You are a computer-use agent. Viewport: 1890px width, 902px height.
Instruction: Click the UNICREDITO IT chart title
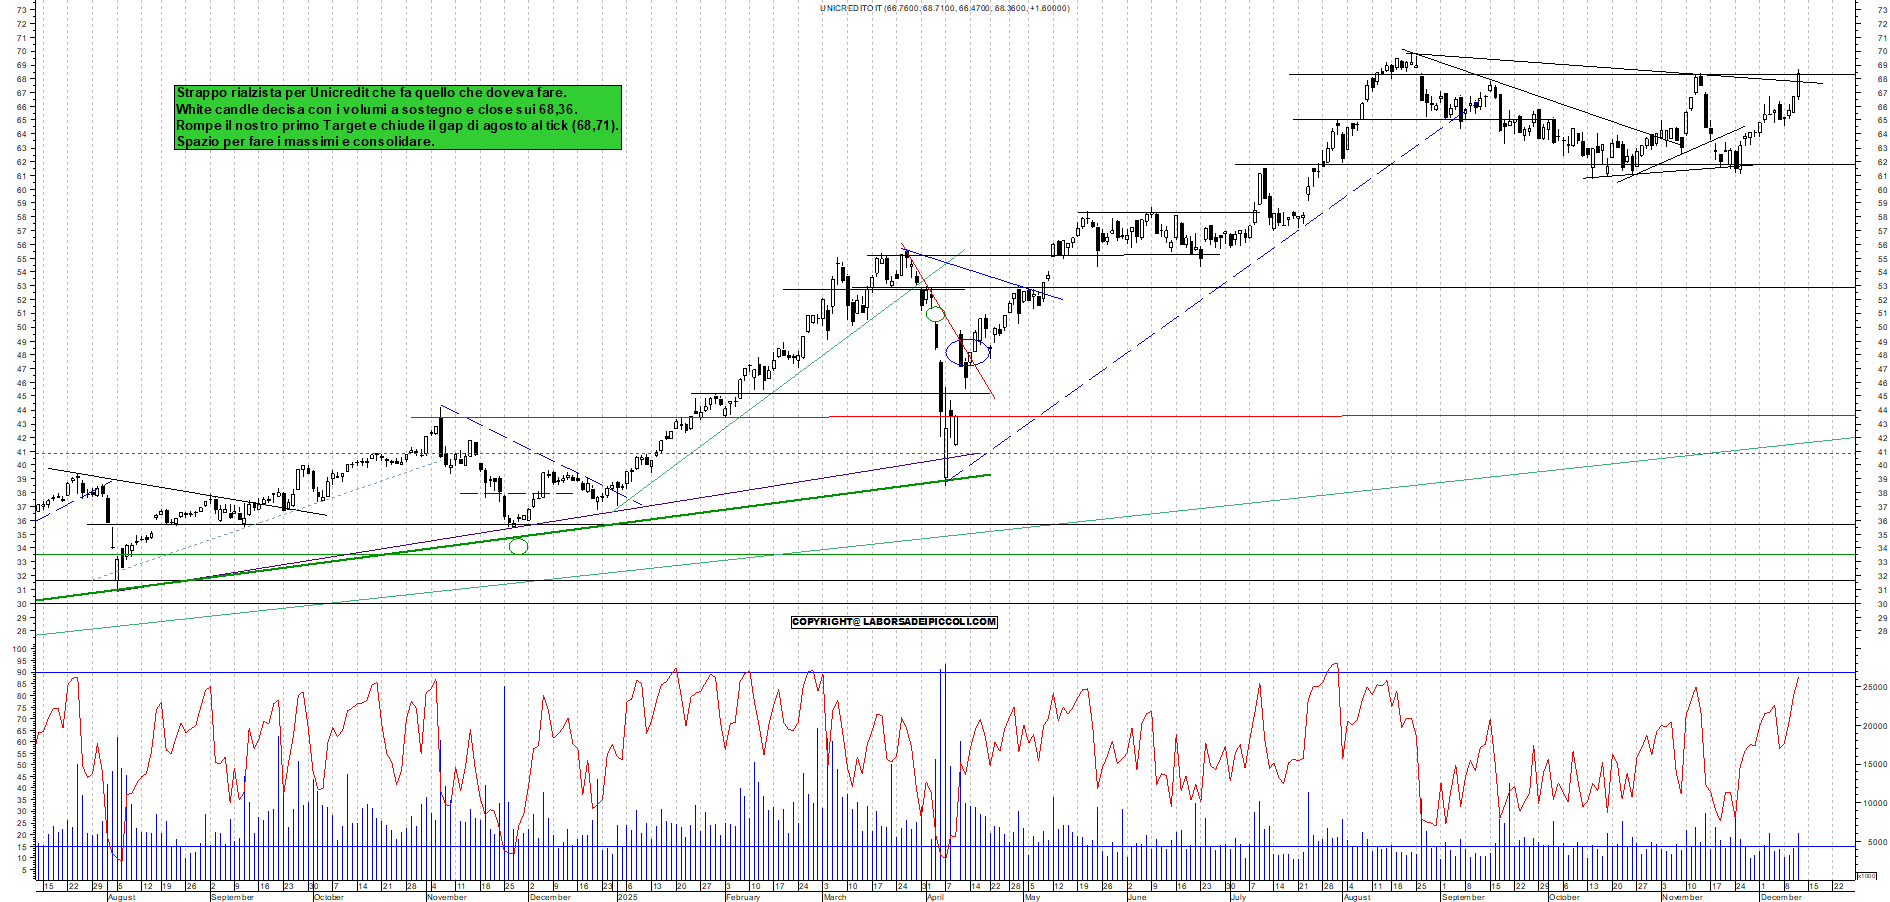coord(944,8)
